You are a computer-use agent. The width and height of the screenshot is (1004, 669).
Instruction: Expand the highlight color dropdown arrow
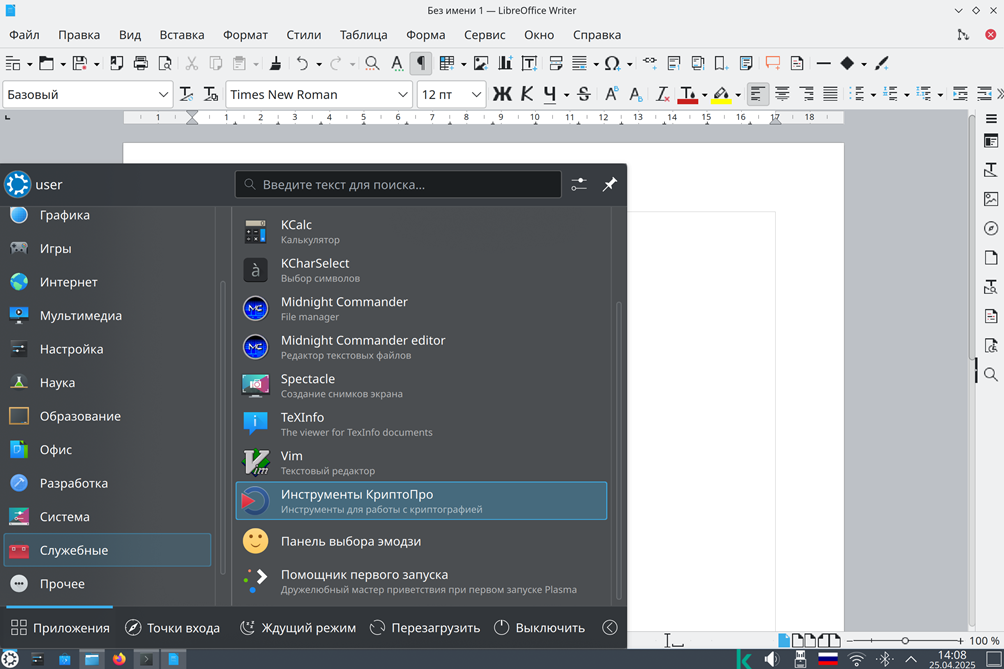[x=738, y=95]
